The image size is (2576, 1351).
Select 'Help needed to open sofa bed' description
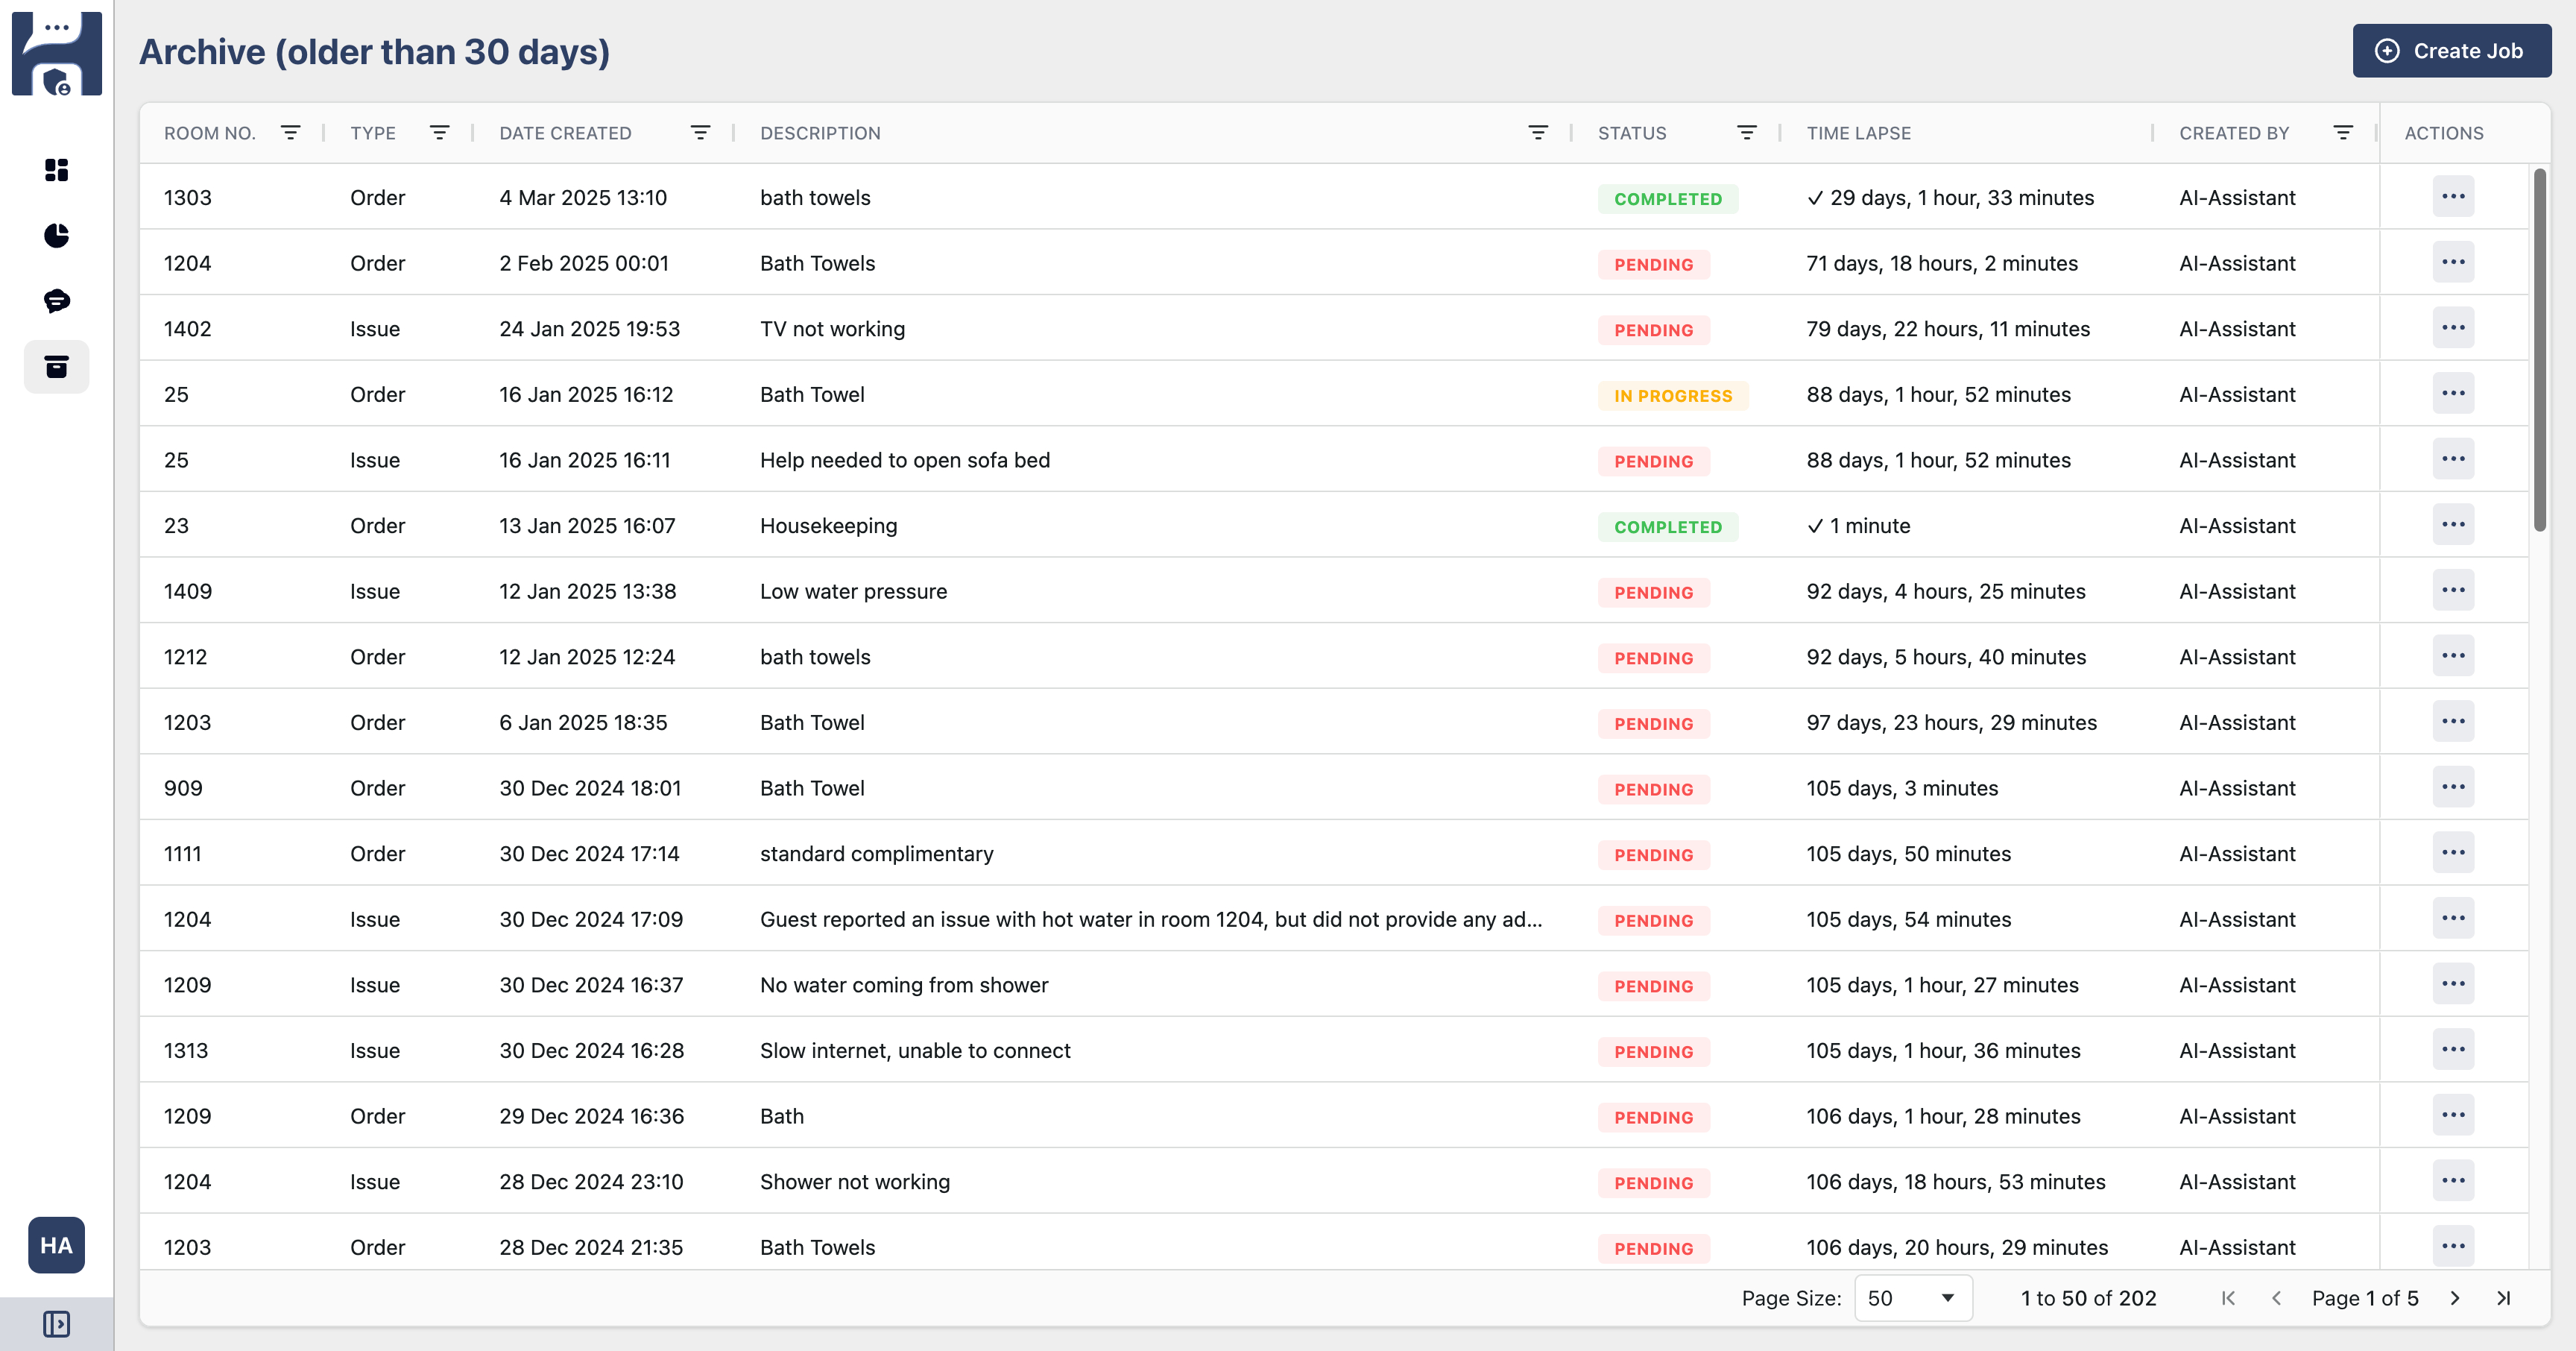point(905,460)
